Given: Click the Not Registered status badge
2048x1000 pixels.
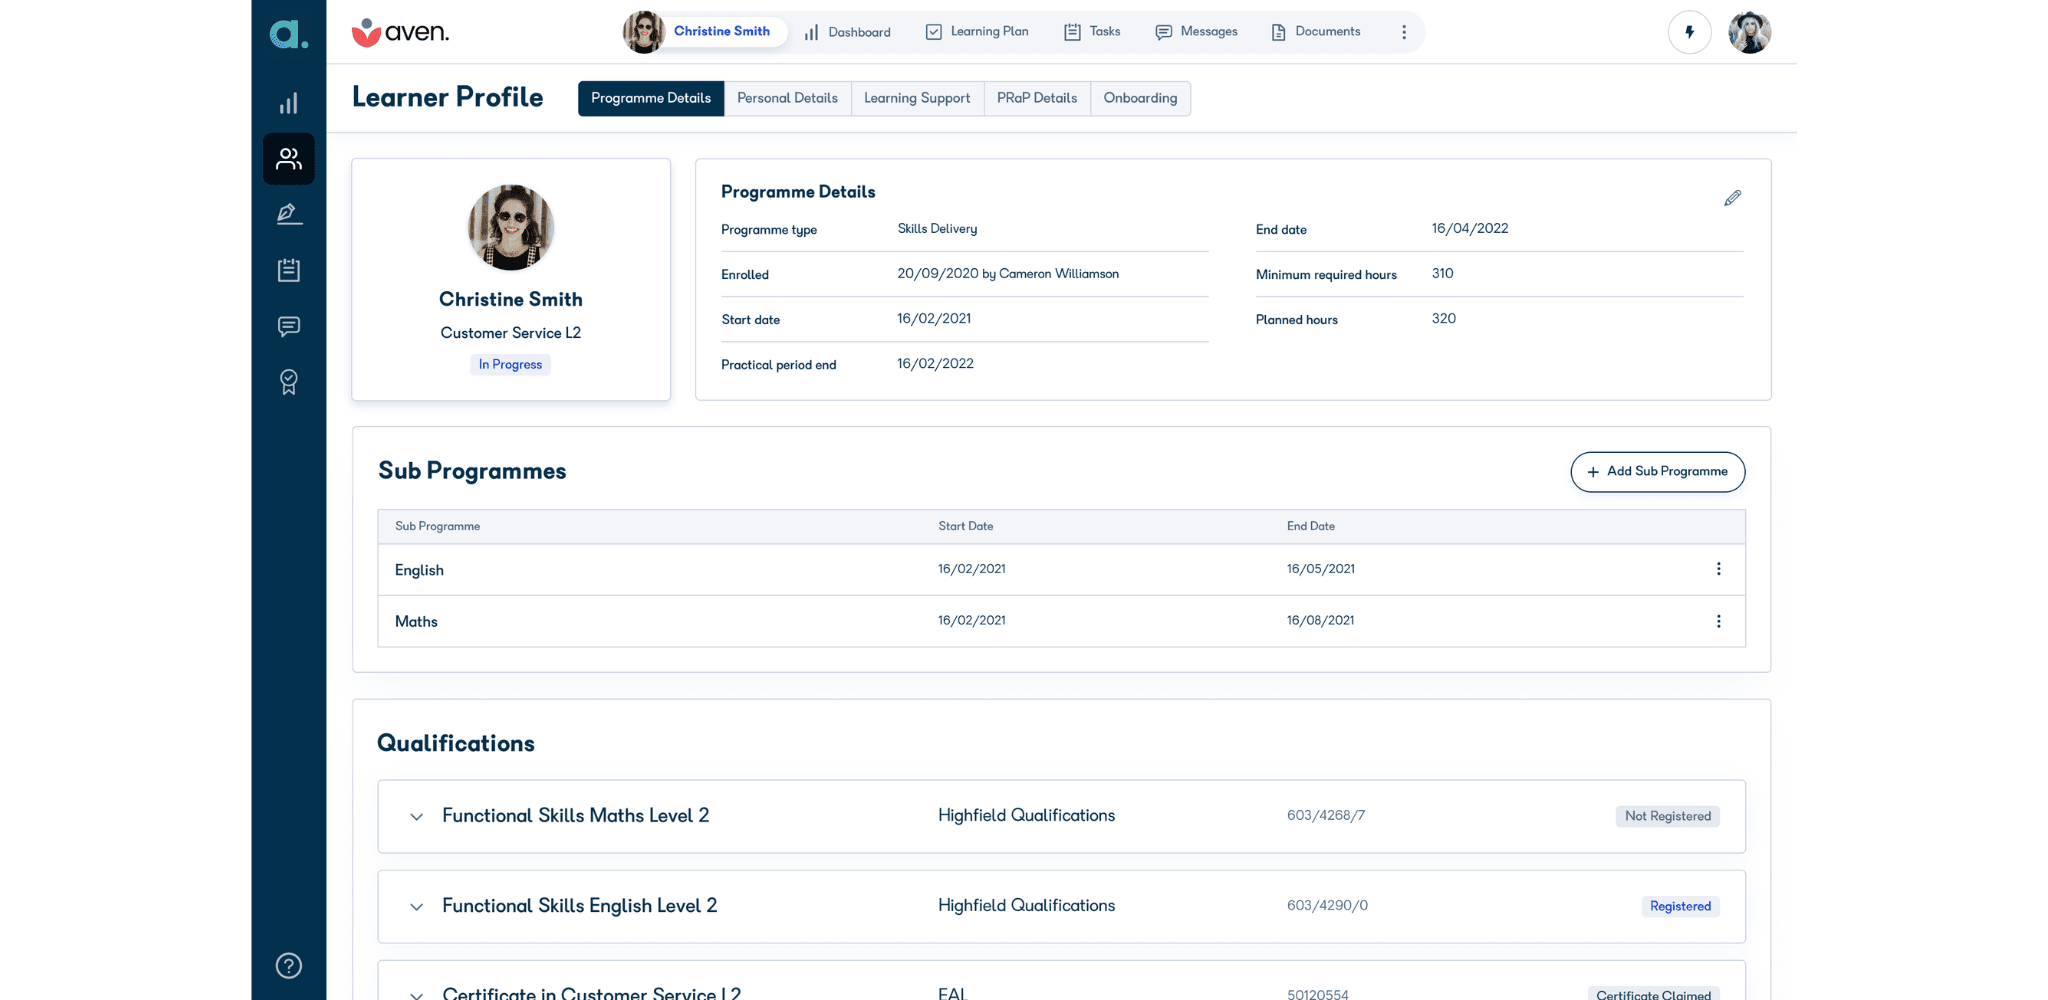Looking at the screenshot, I should 1668,816.
